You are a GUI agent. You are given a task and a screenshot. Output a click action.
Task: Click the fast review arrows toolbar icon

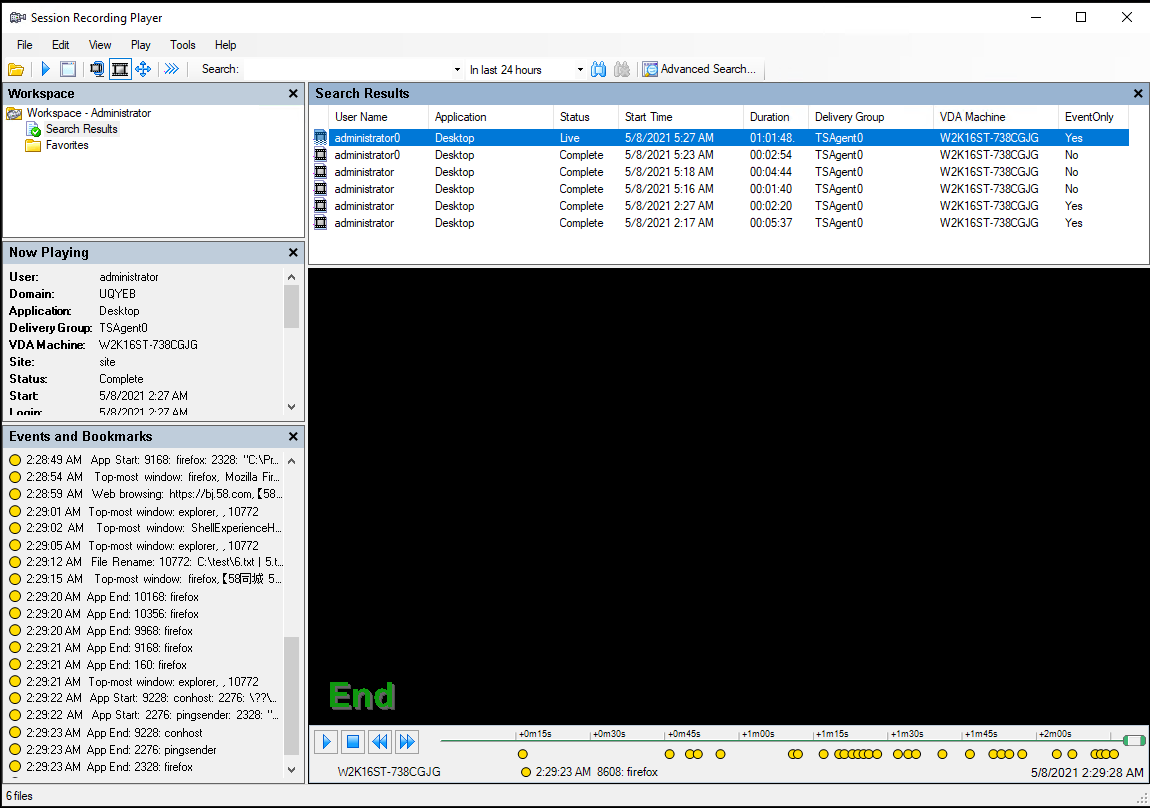171,69
